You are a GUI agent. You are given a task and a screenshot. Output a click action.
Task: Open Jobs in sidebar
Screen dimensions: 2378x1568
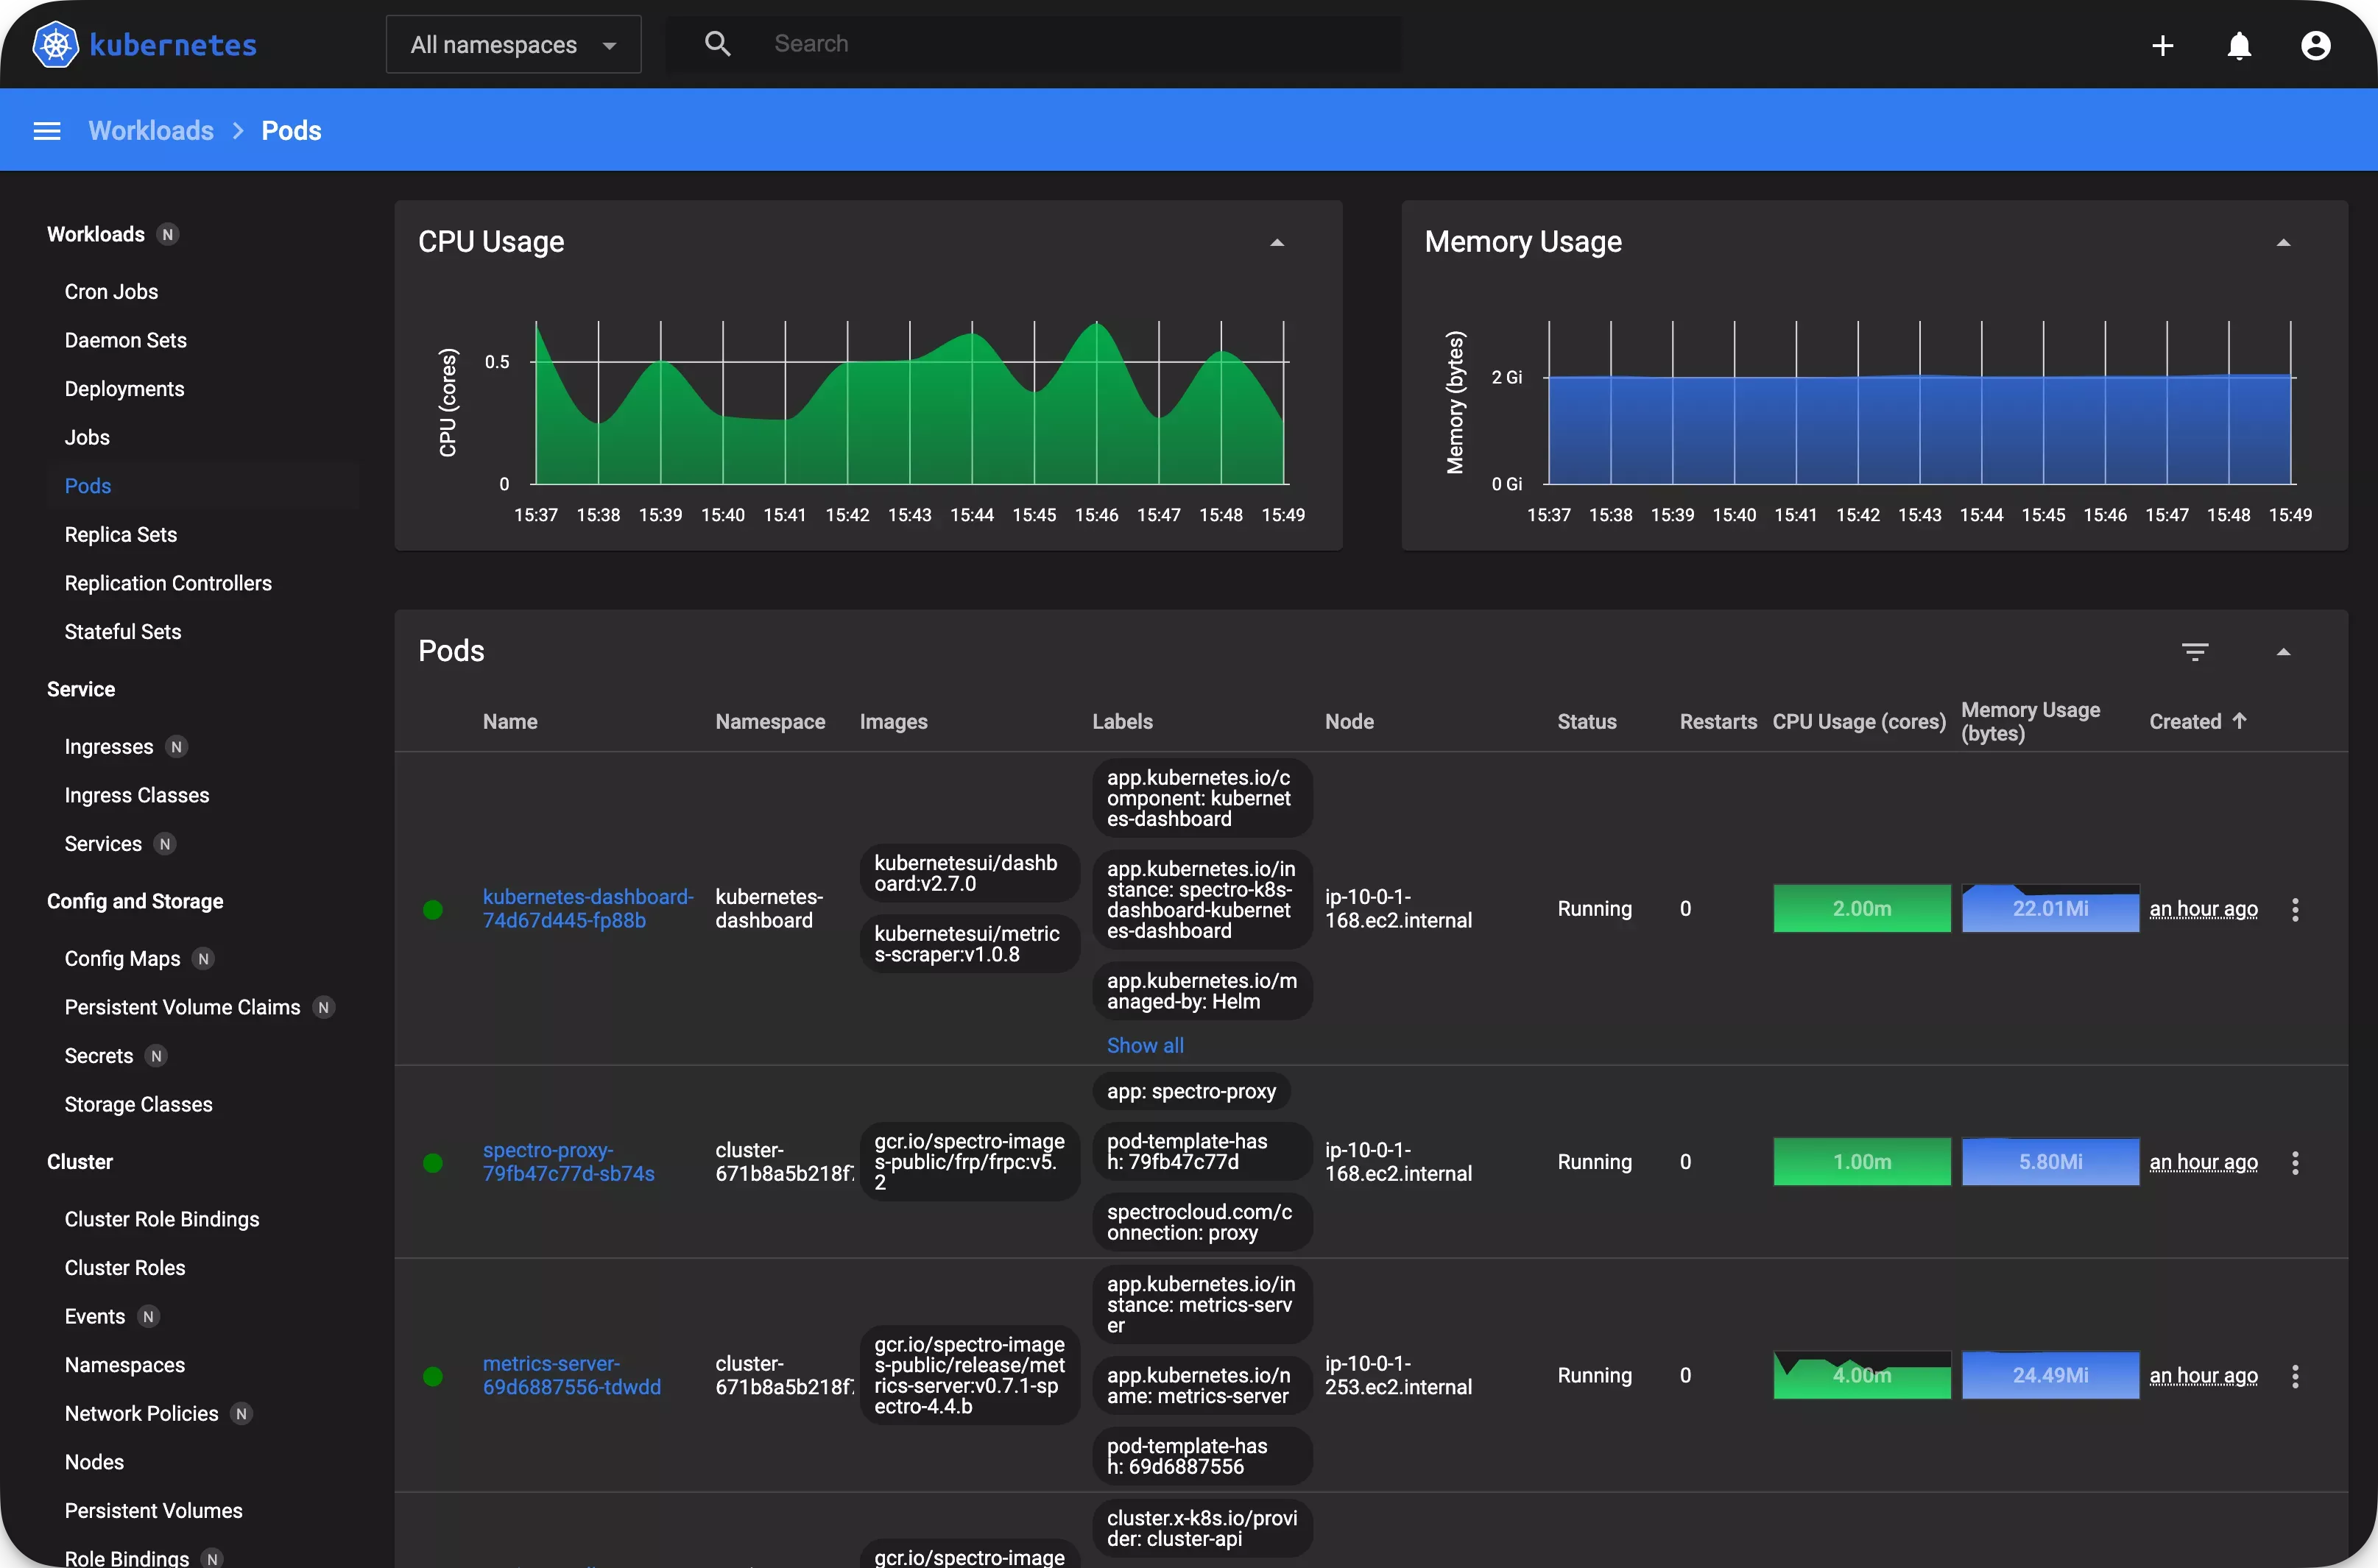(87, 437)
